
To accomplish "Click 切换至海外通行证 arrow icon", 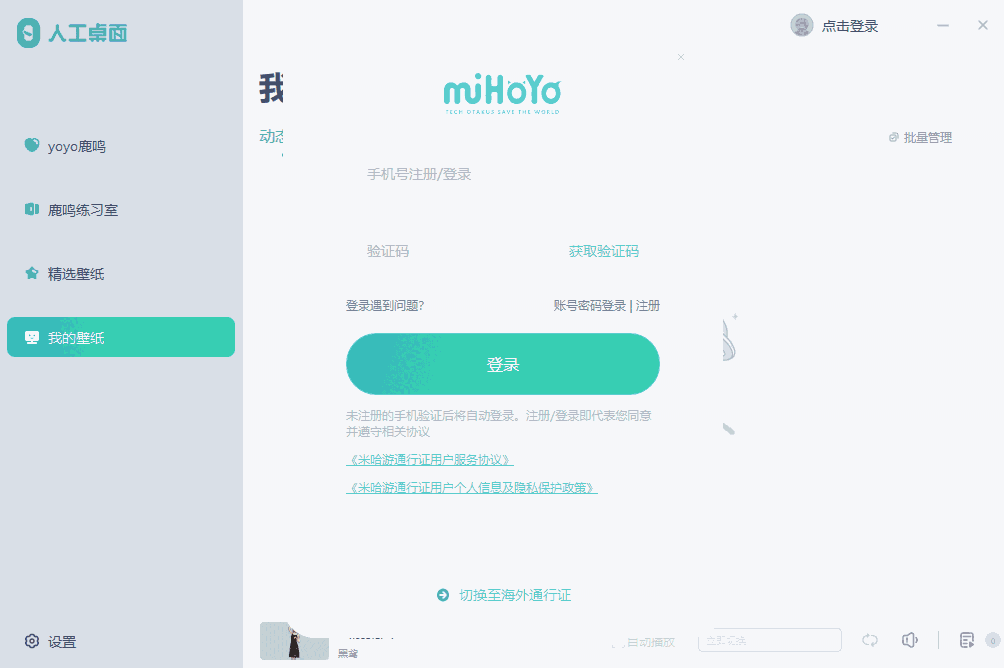I will click(x=442, y=595).
